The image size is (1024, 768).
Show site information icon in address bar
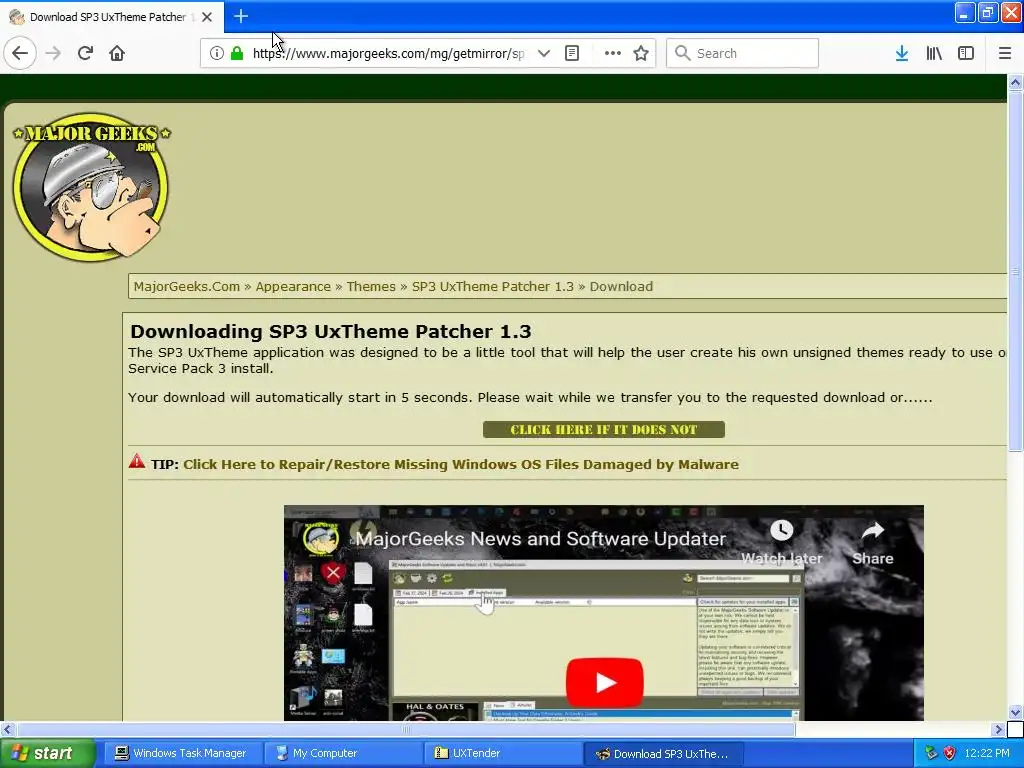pos(217,53)
